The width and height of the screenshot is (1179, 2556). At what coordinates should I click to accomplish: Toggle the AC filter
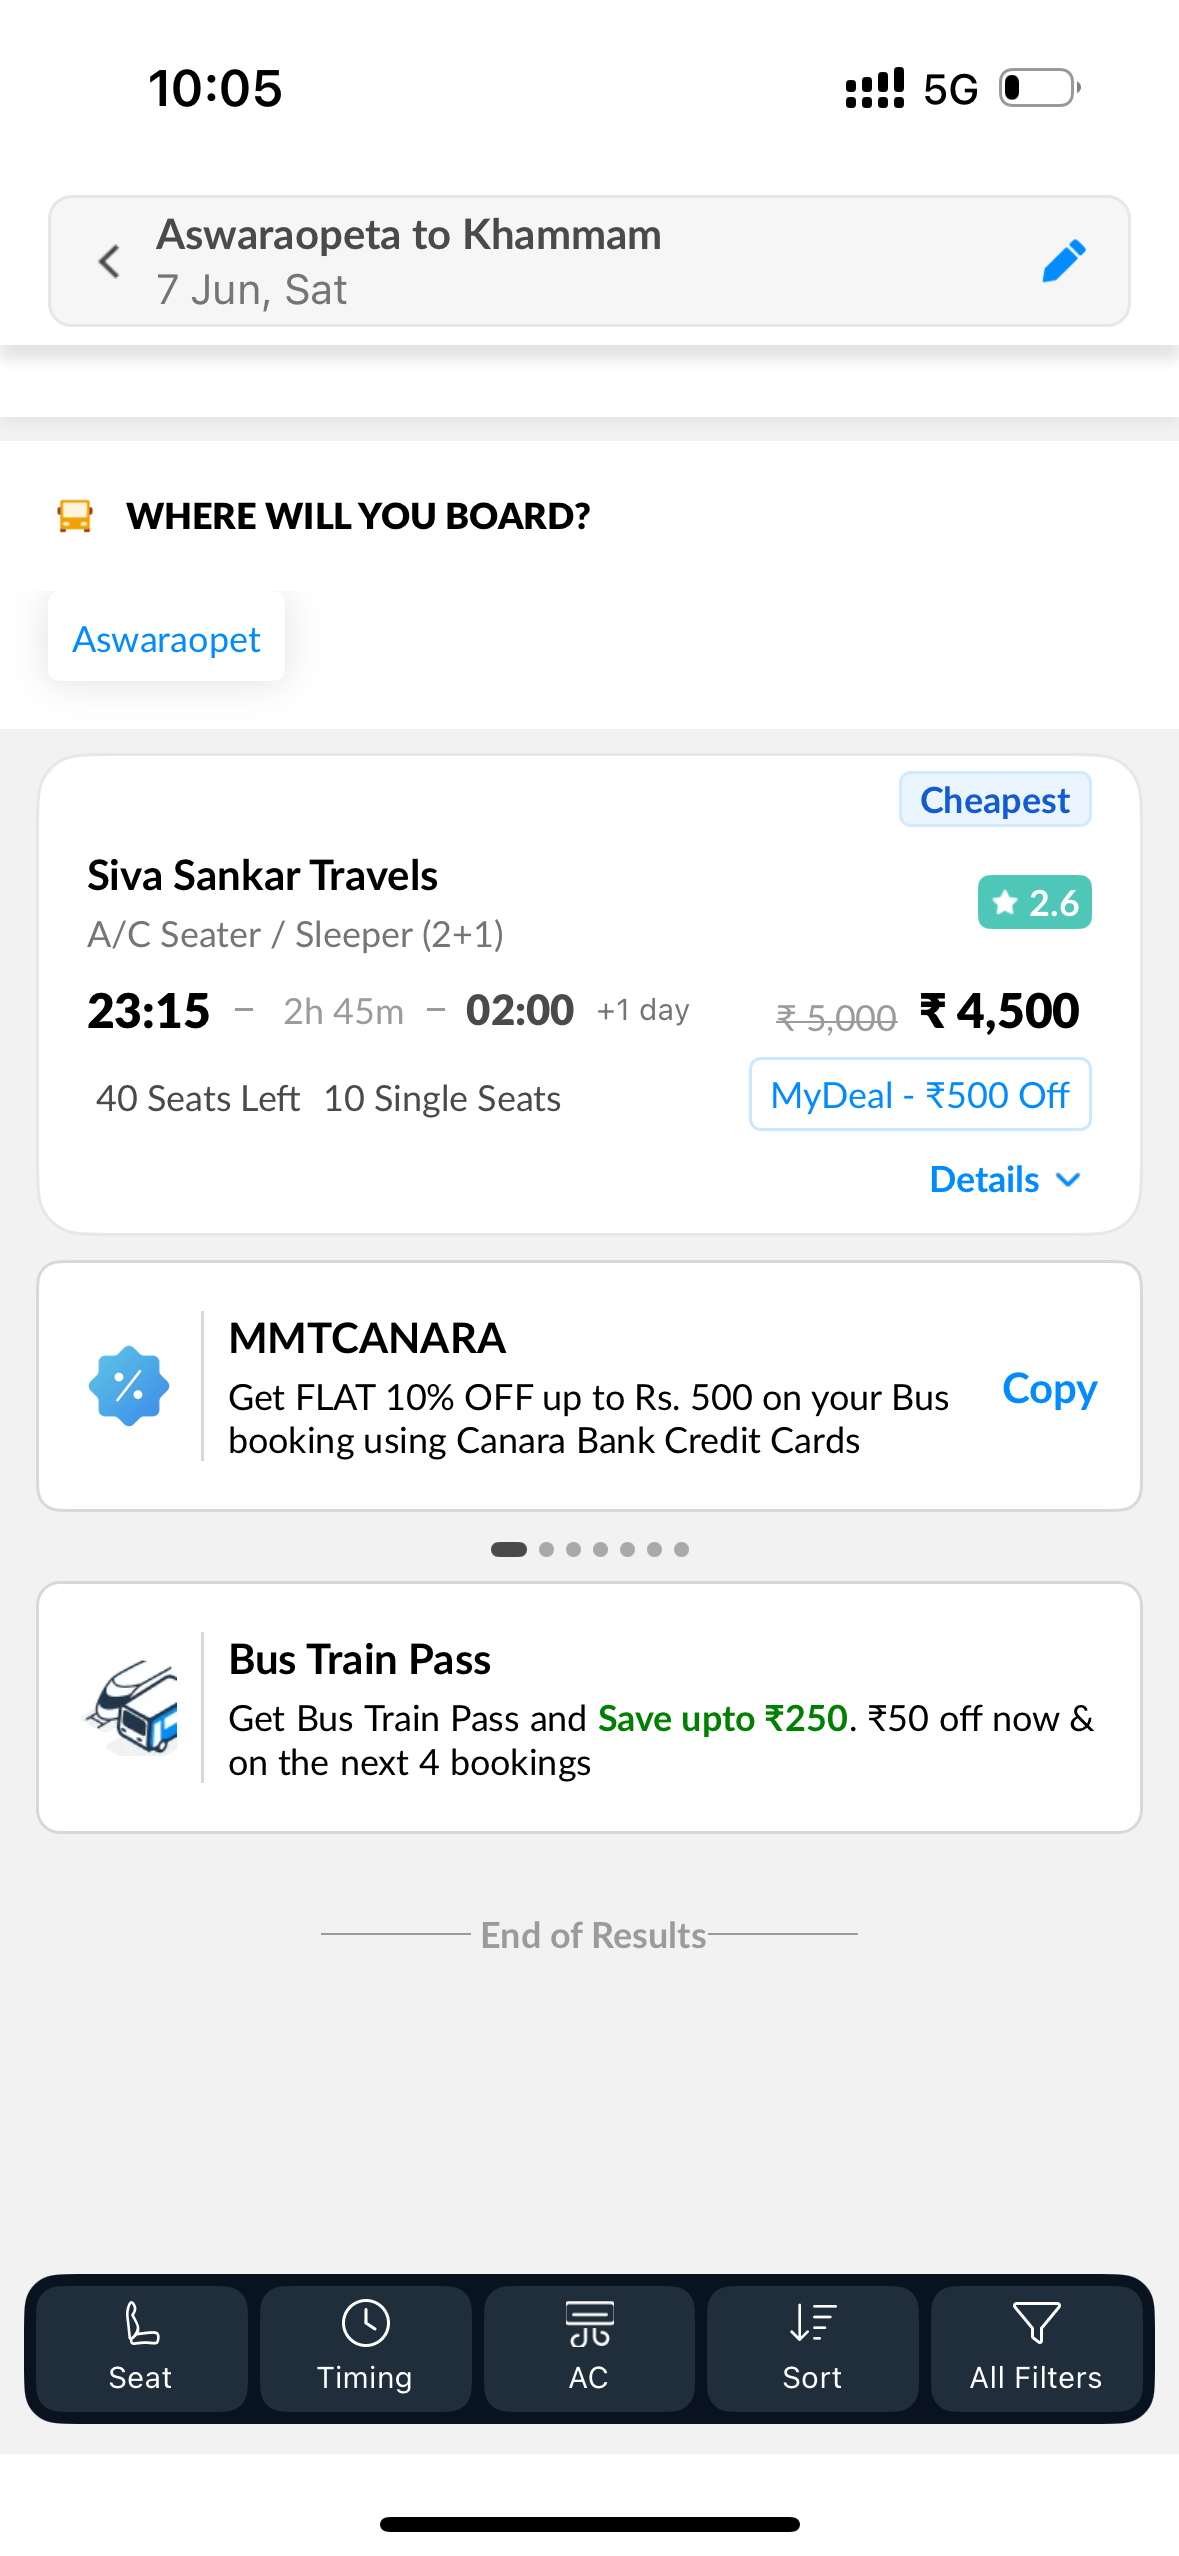pyautogui.click(x=589, y=2347)
